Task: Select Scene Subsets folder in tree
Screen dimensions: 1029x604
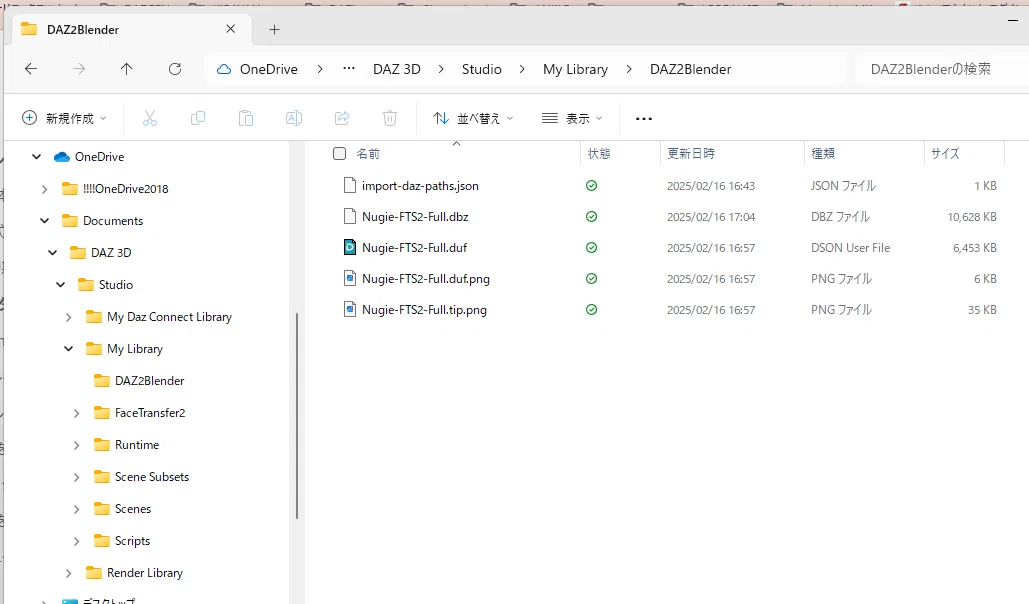Action: [152, 477]
